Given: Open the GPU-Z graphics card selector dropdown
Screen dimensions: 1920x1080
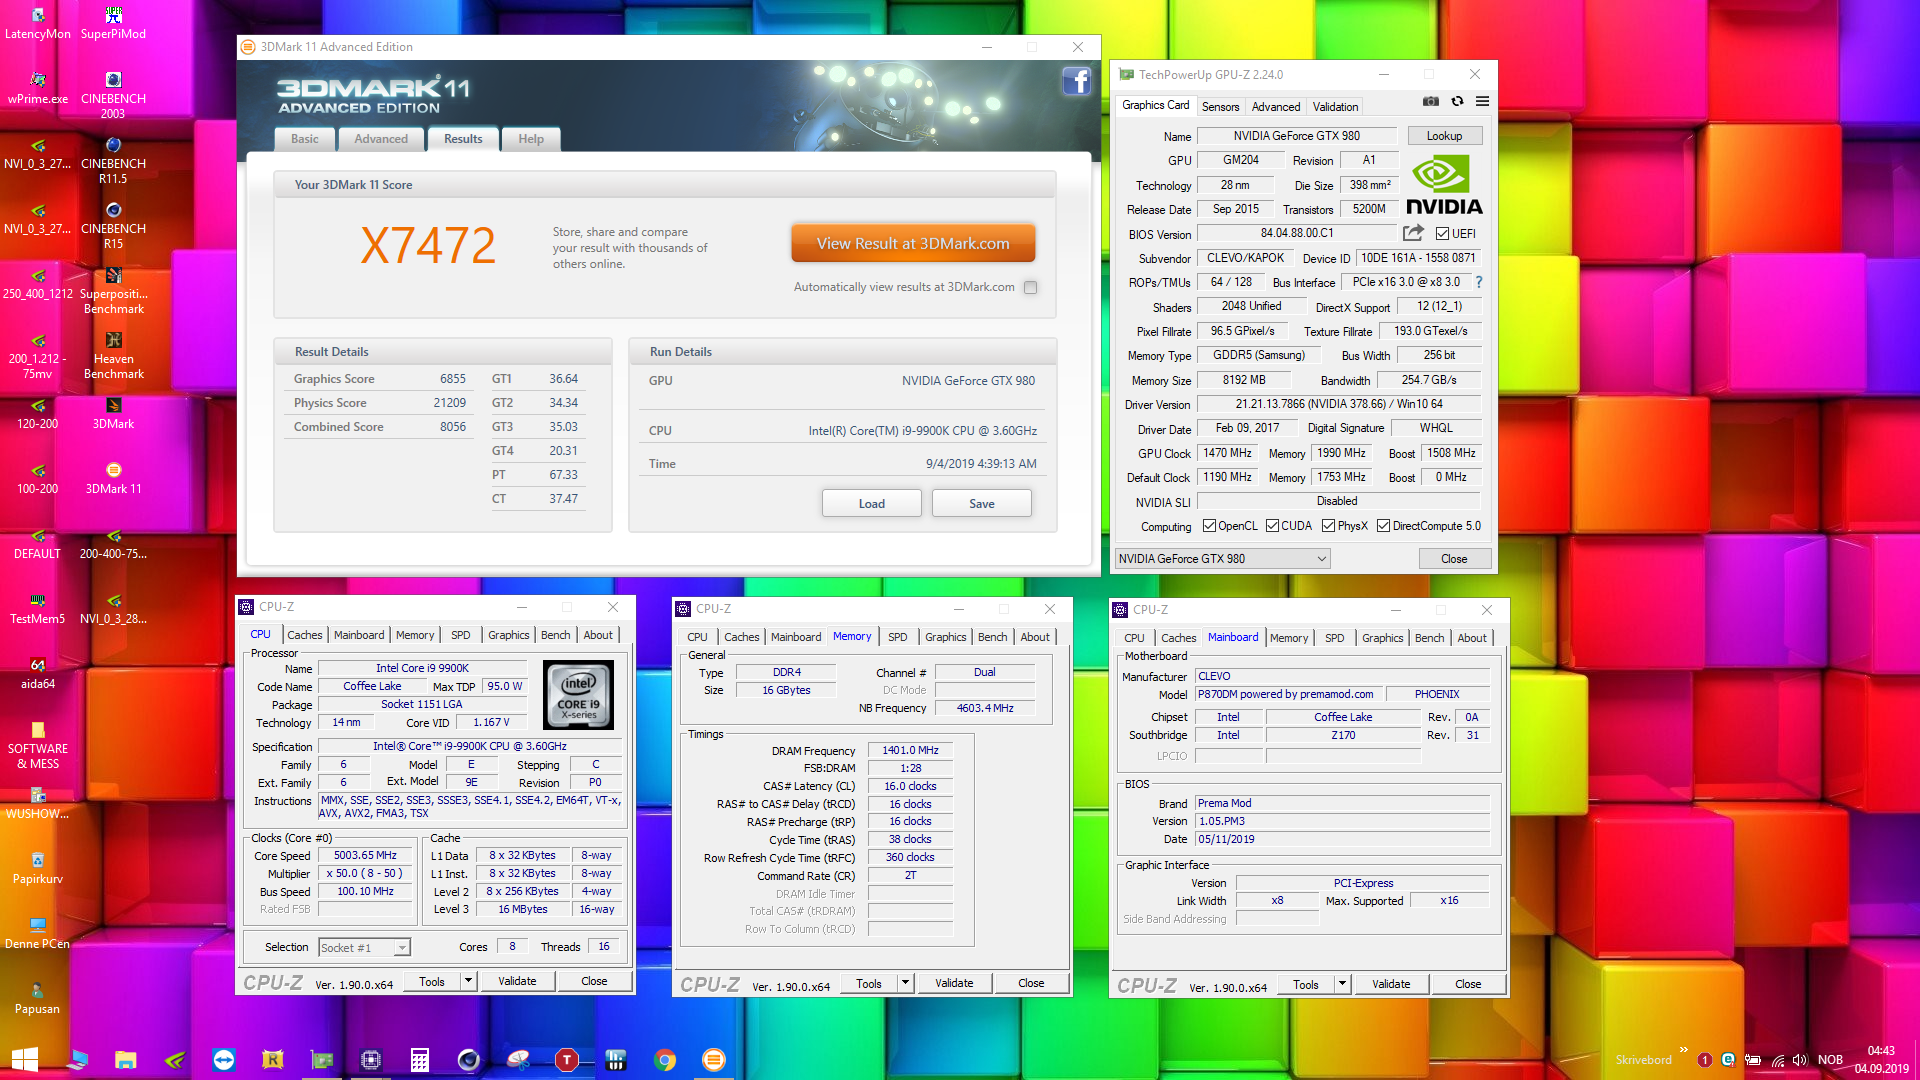Looking at the screenshot, I should click(x=1222, y=559).
